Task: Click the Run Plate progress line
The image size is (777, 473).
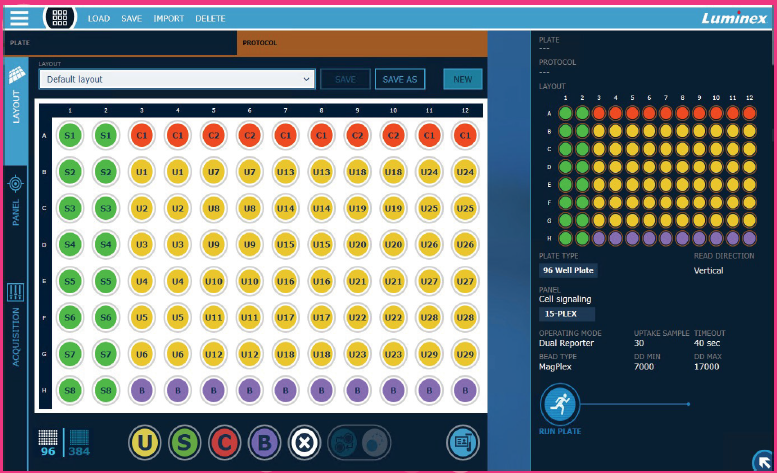Action: [x=635, y=404]
